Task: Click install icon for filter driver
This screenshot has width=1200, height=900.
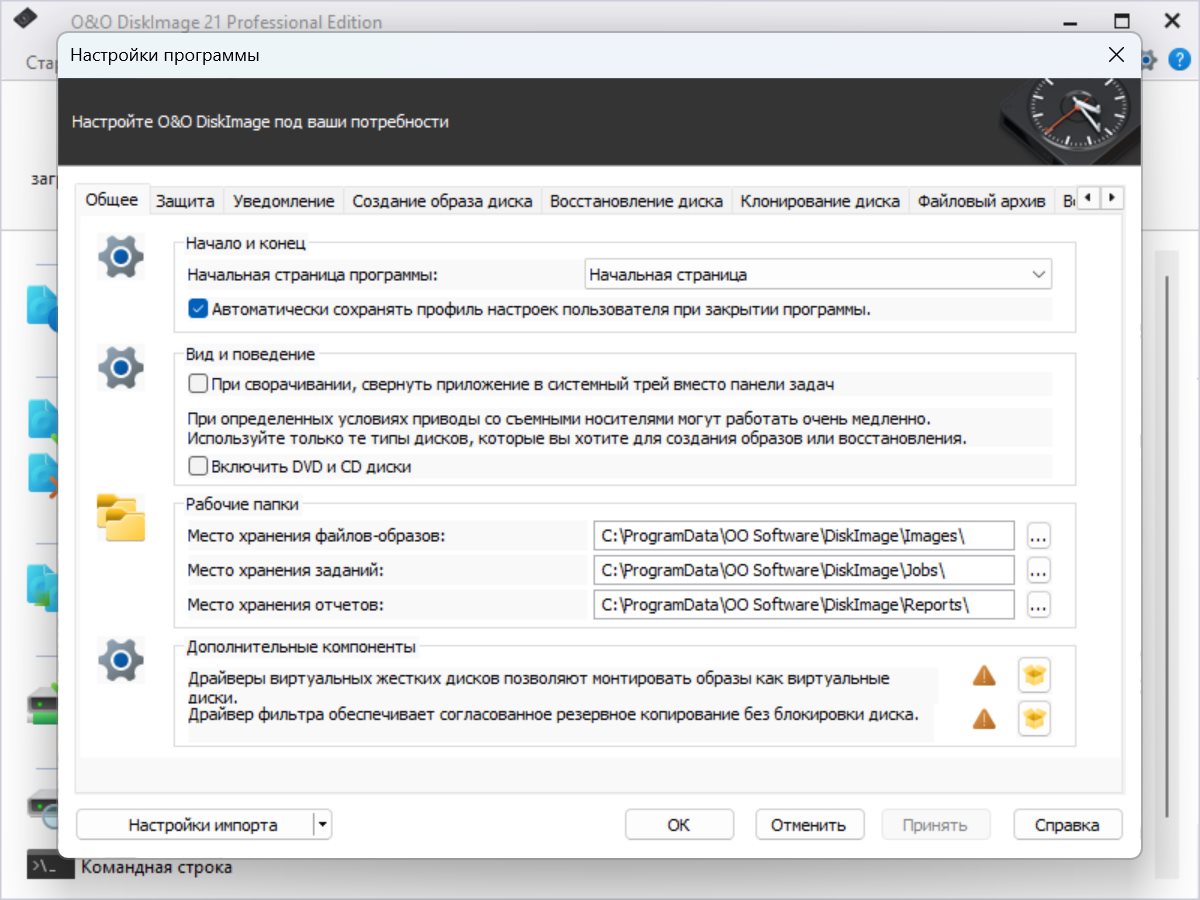Action: pyautogui.click(x=1034, y=718)
